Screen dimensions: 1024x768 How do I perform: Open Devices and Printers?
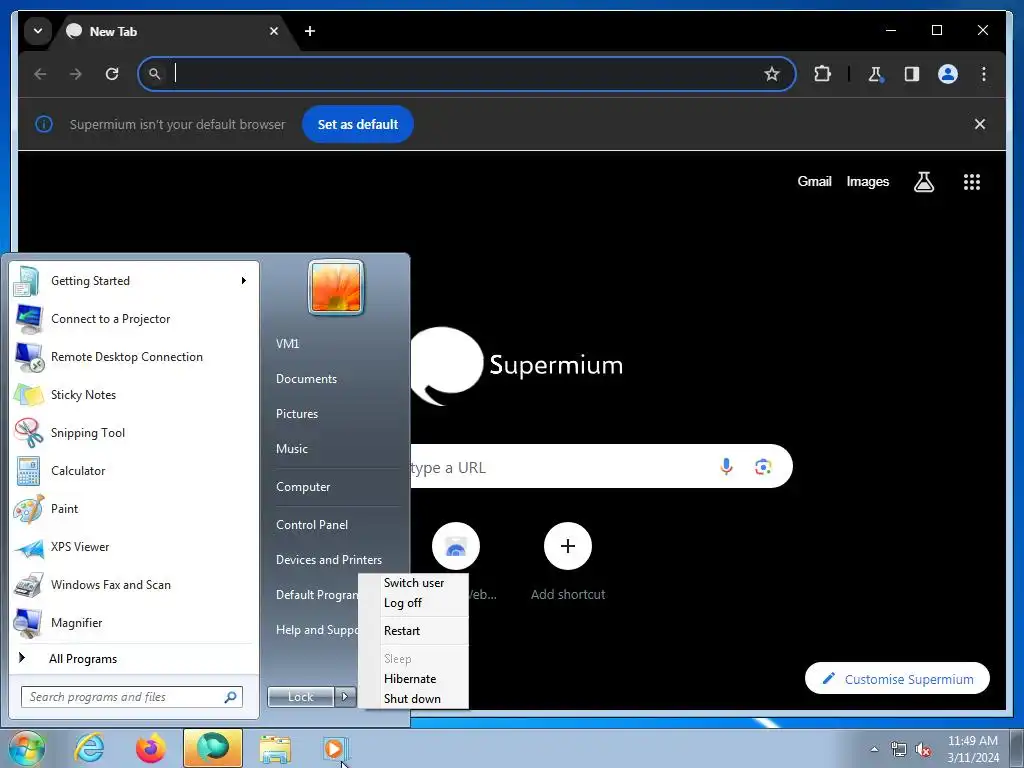[x=328, y=560]
